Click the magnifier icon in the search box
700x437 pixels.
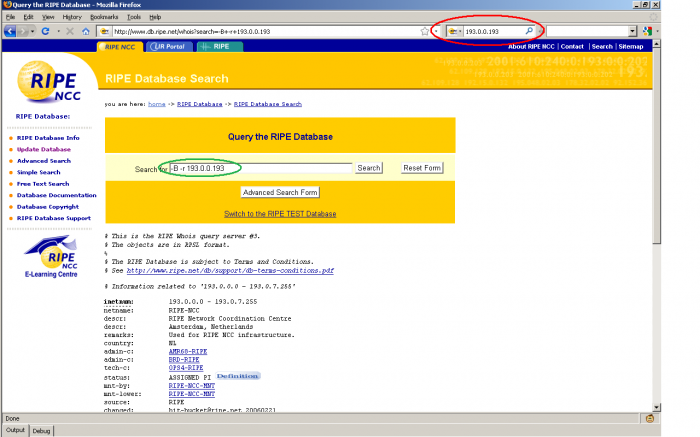(x=529, y=31)
